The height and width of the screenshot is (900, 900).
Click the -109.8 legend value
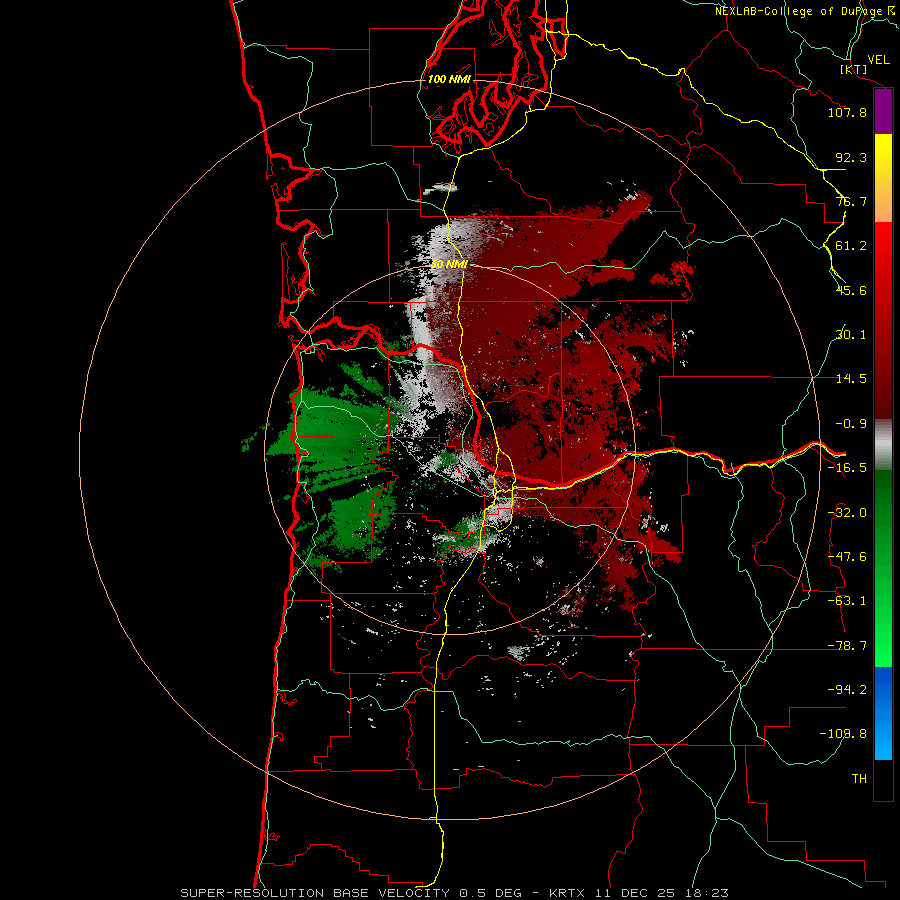[843, 734]
